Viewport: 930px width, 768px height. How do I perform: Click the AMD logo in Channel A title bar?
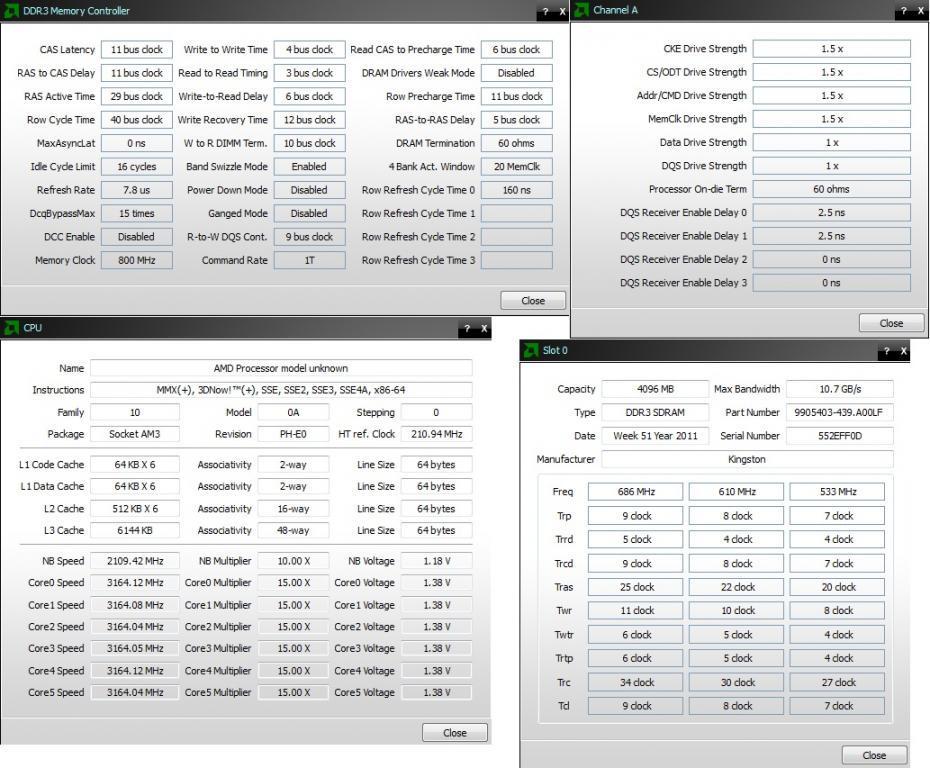(581, 10)
